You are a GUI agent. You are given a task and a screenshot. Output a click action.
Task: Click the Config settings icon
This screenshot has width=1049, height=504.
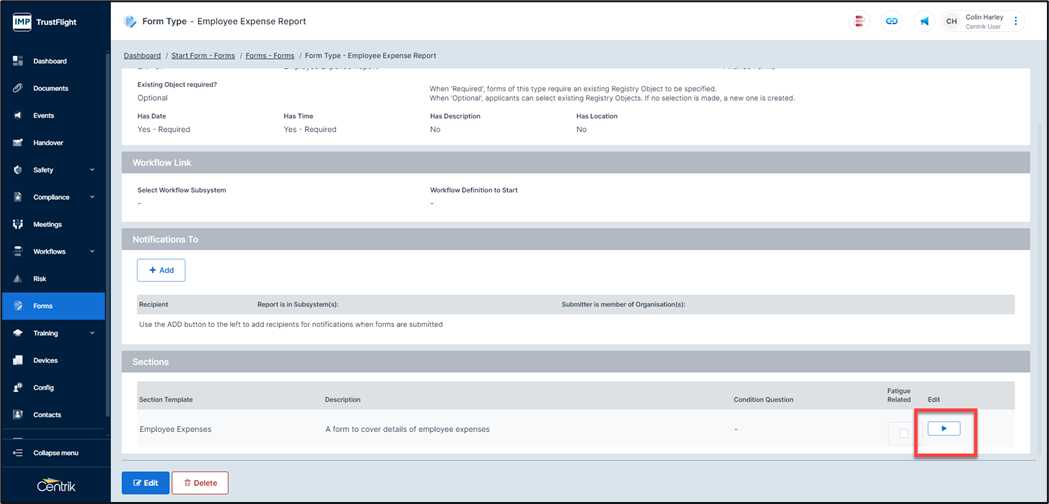click(x=18, y=388)
